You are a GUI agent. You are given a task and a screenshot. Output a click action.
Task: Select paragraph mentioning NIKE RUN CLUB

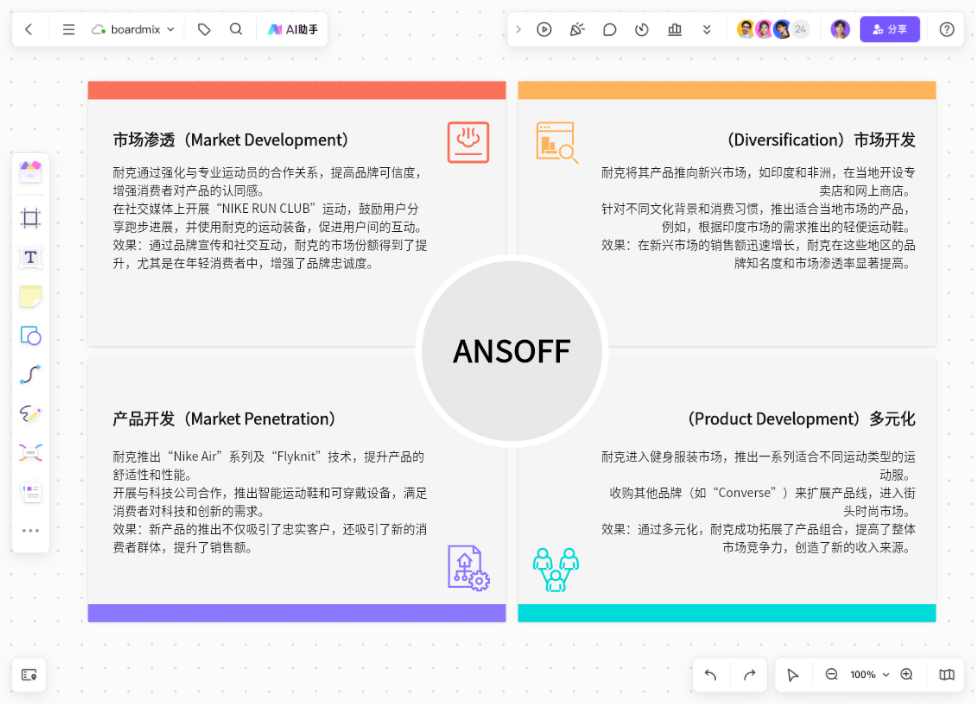(269, 218)
